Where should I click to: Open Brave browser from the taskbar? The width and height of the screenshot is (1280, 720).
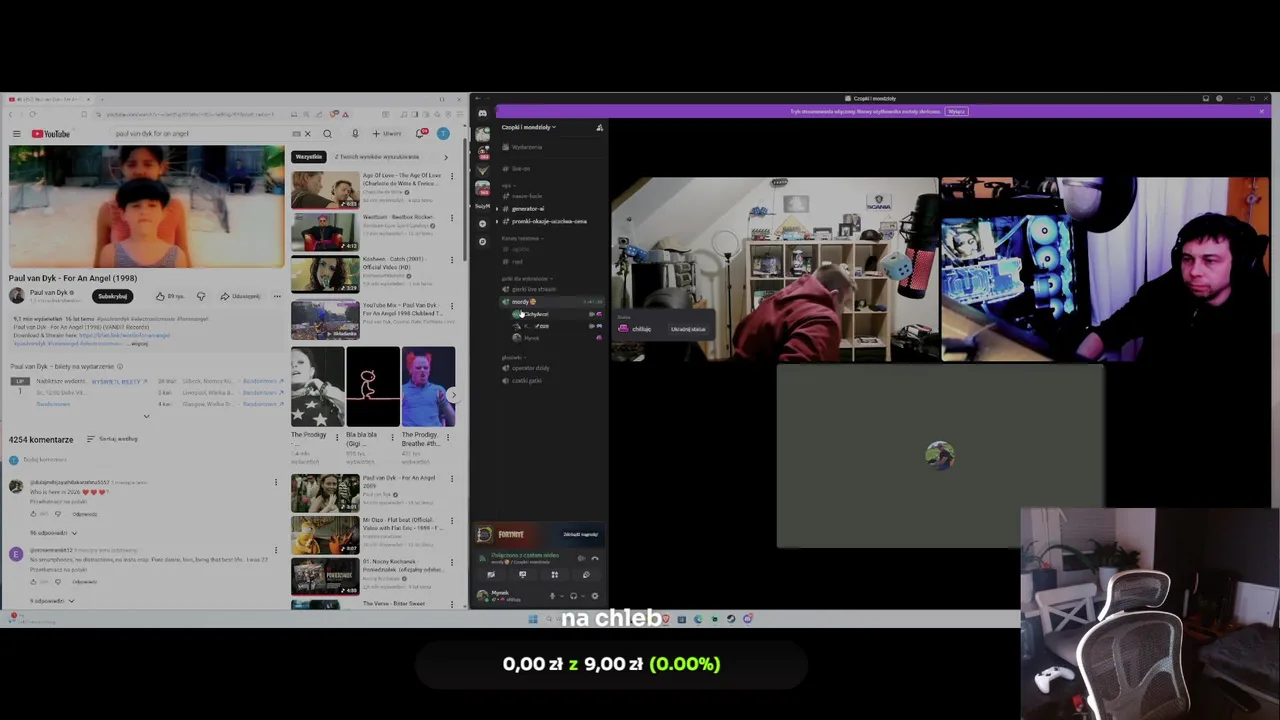[x=666, y=619]
